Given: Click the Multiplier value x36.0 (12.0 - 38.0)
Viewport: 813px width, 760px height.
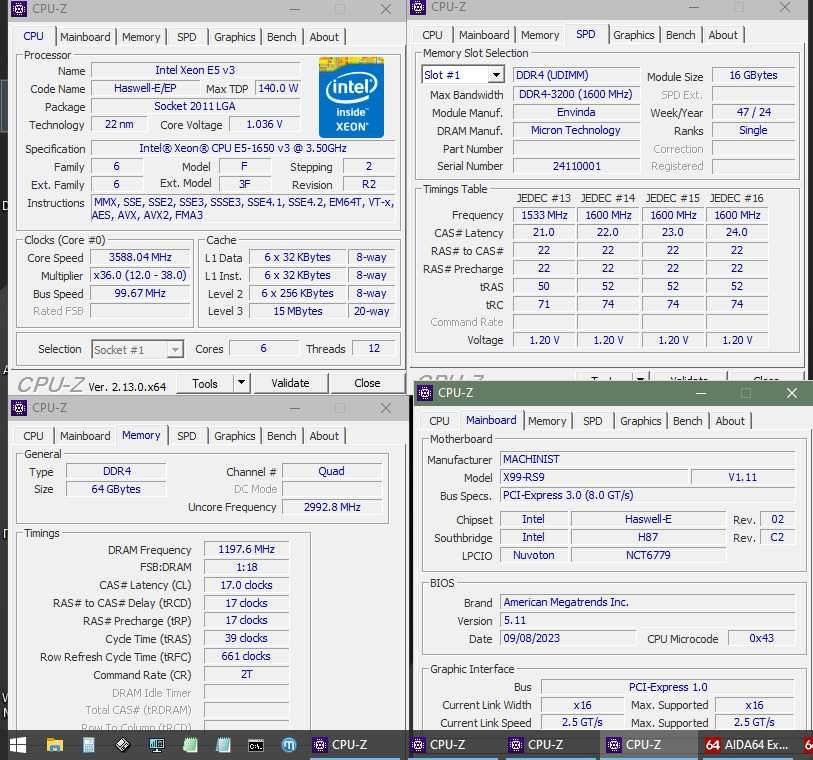Looking at the screenshot, I should (x=140, y=275).
